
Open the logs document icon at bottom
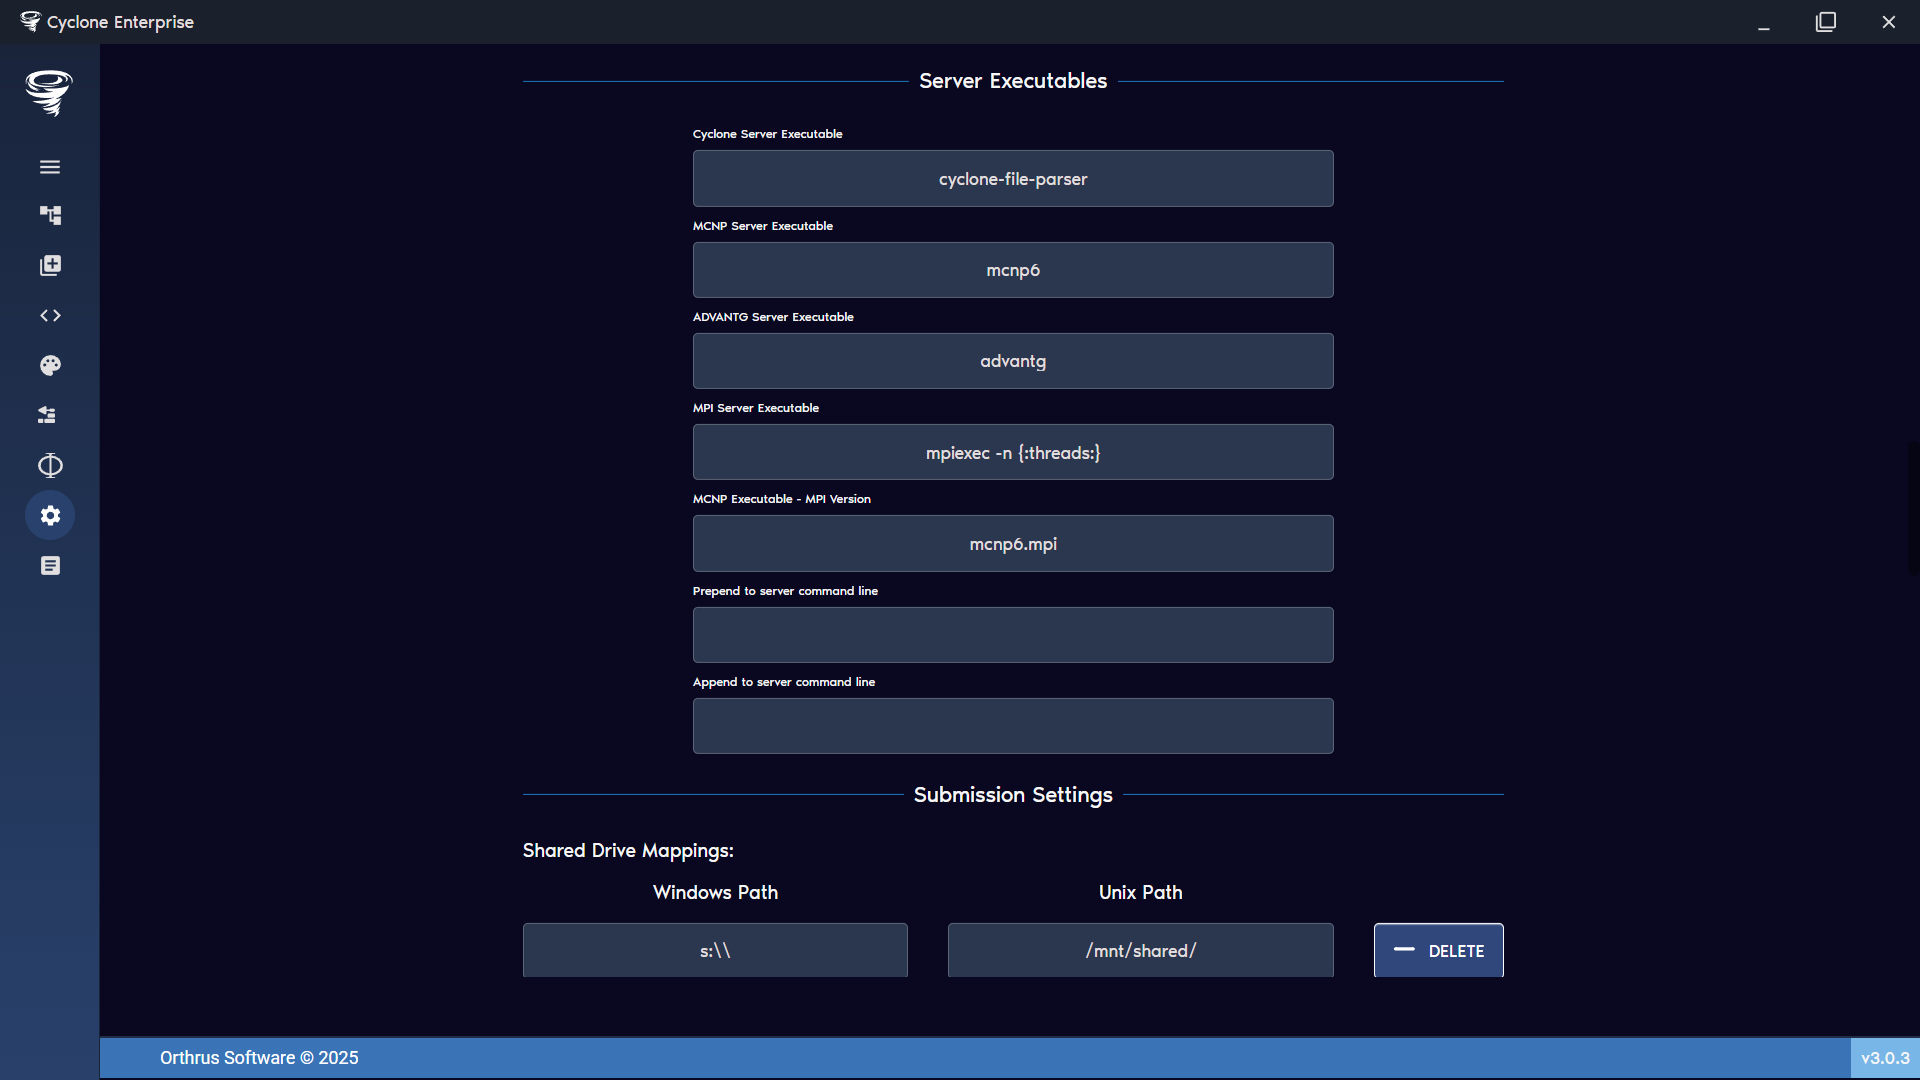(49, 565)
